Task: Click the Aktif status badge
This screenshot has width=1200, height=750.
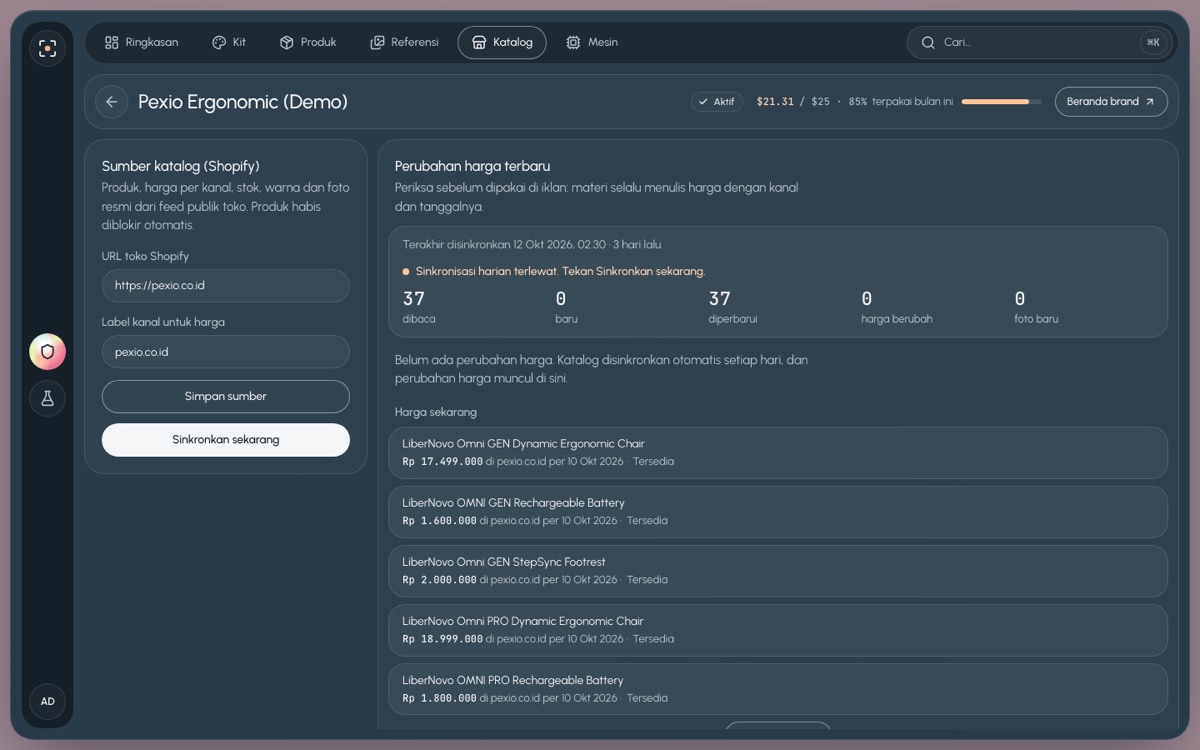Action: (x=716, y=102)
